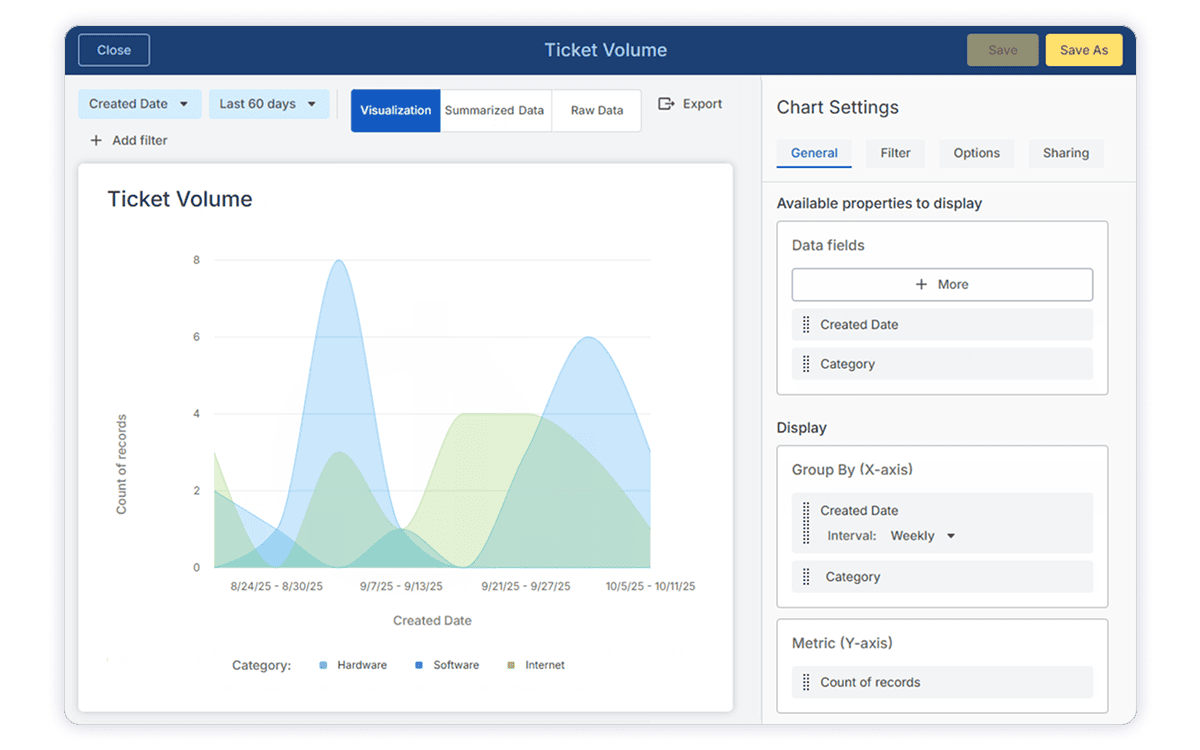Grab the drag handle of Category data field
The height and width of the screenshot is (750, 1200).
[806, 364]
